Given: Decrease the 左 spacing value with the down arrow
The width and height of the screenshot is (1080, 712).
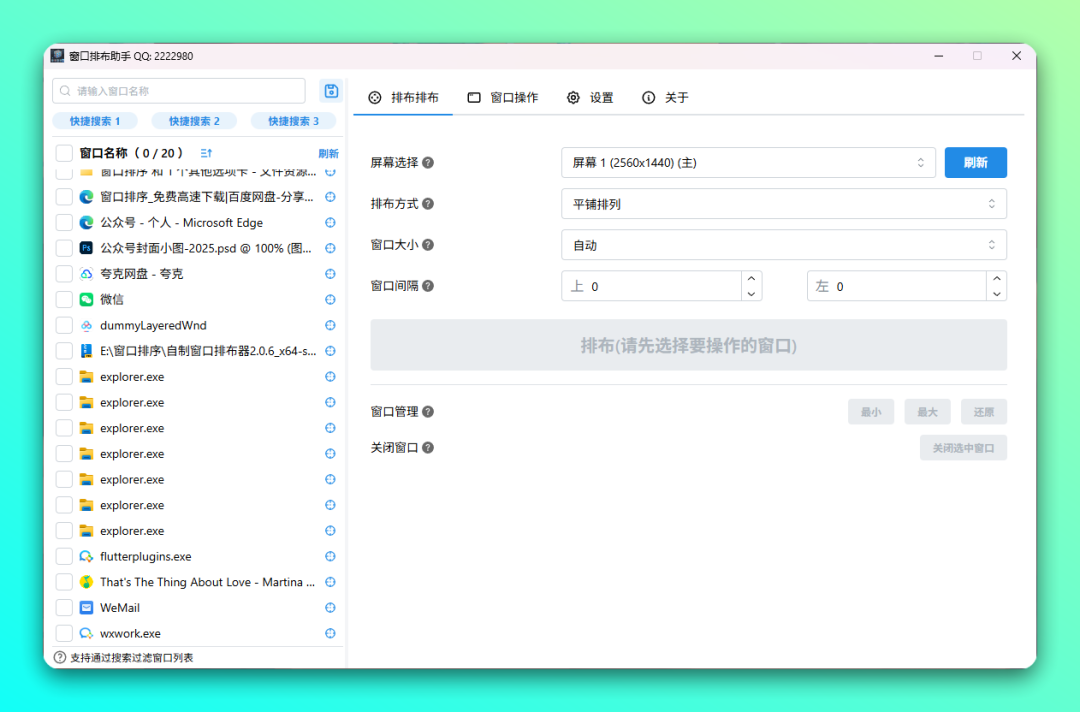Looking at the screenshot, I should point(997,294).
